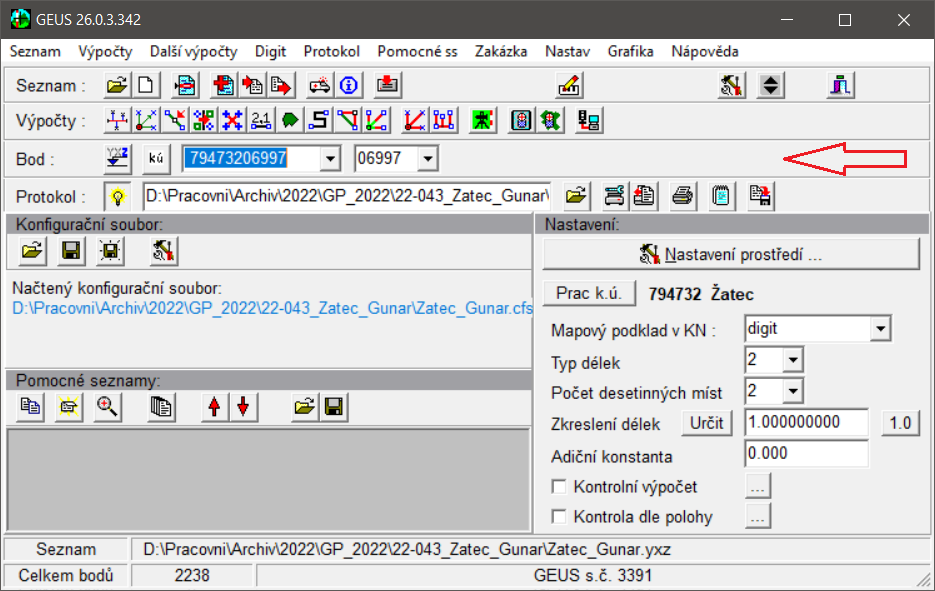Expand the Počet desetinných míst dropdown
Screen dimensions: 935x591
tap(793, 391)
